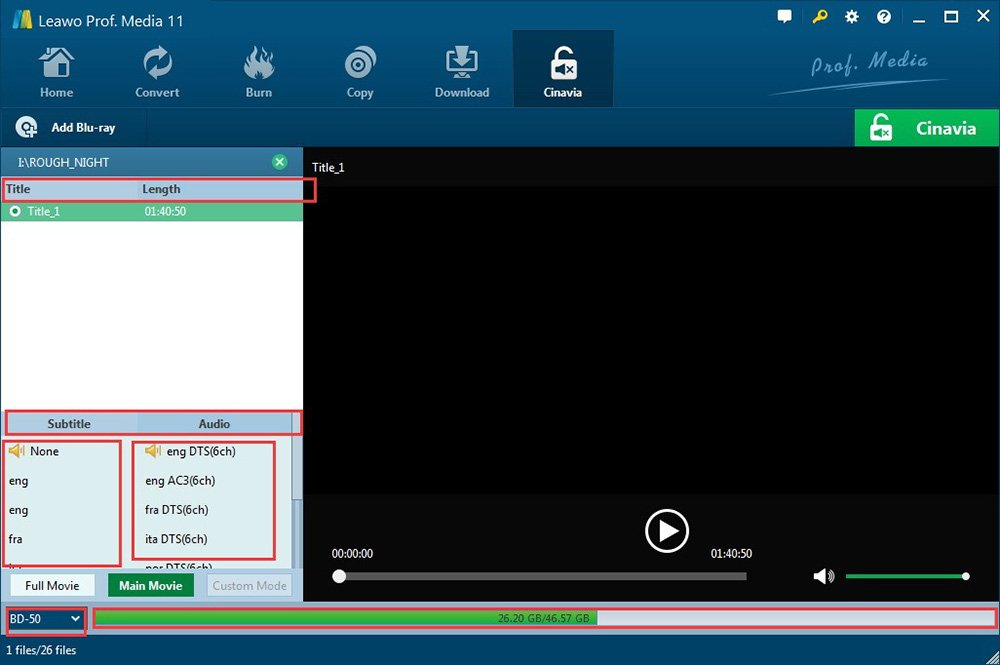Switch to the Cinavia module tab
The width and height of the screenshot is (1000, 665).
562,69
